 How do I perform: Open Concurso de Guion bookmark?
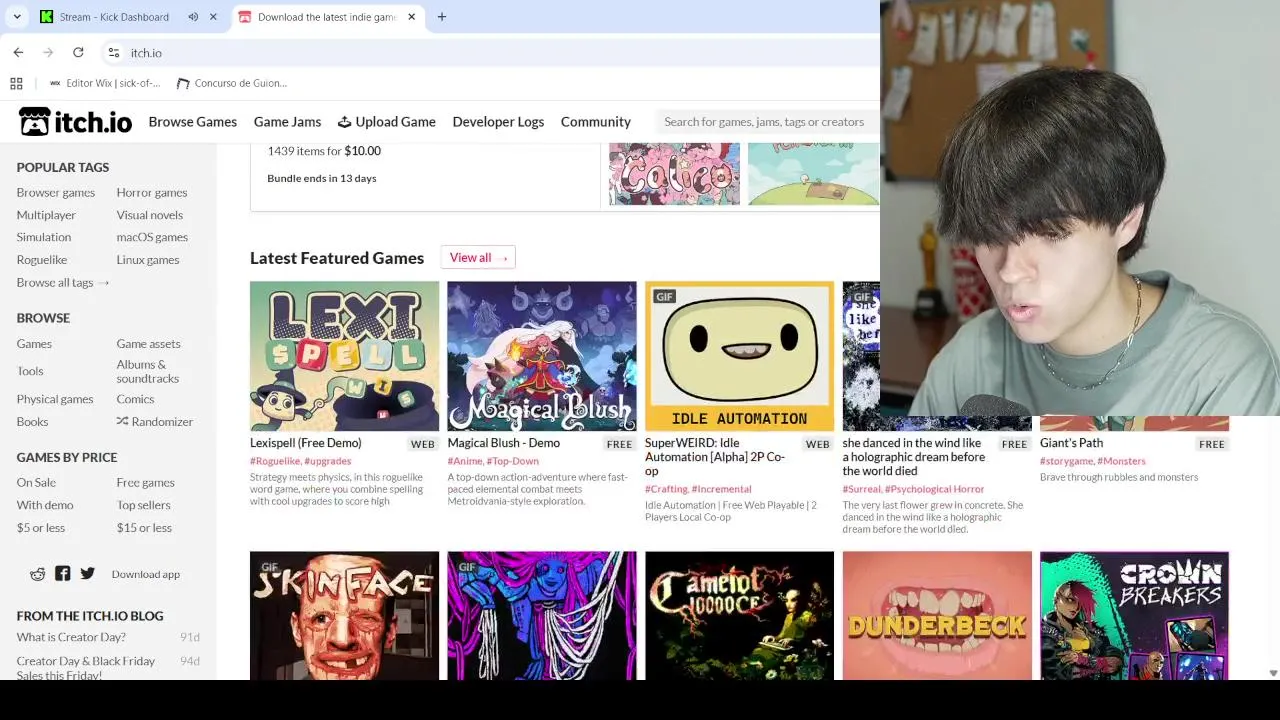coord(231,83)
